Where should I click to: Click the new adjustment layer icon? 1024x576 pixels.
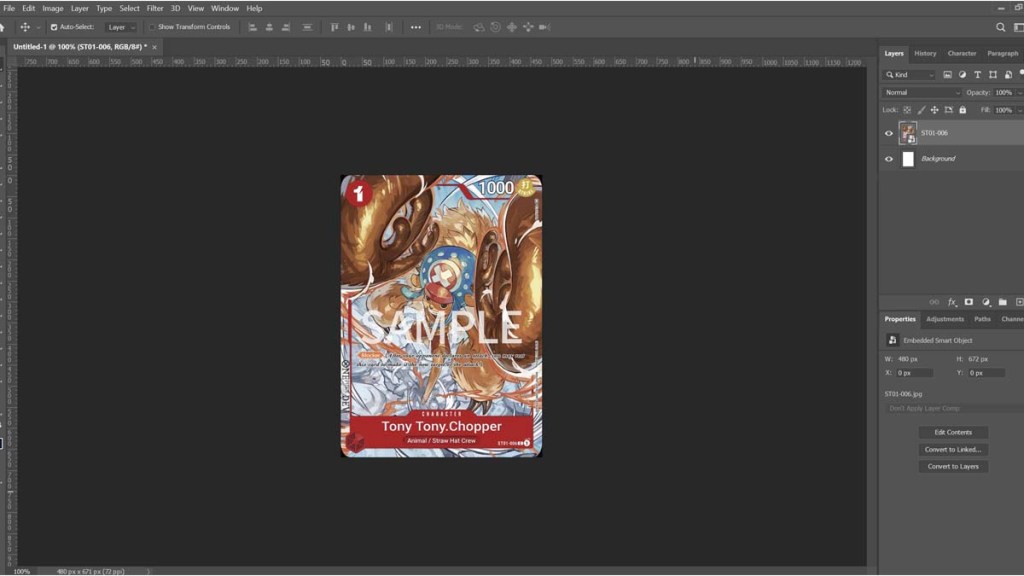tap(986, 302)
